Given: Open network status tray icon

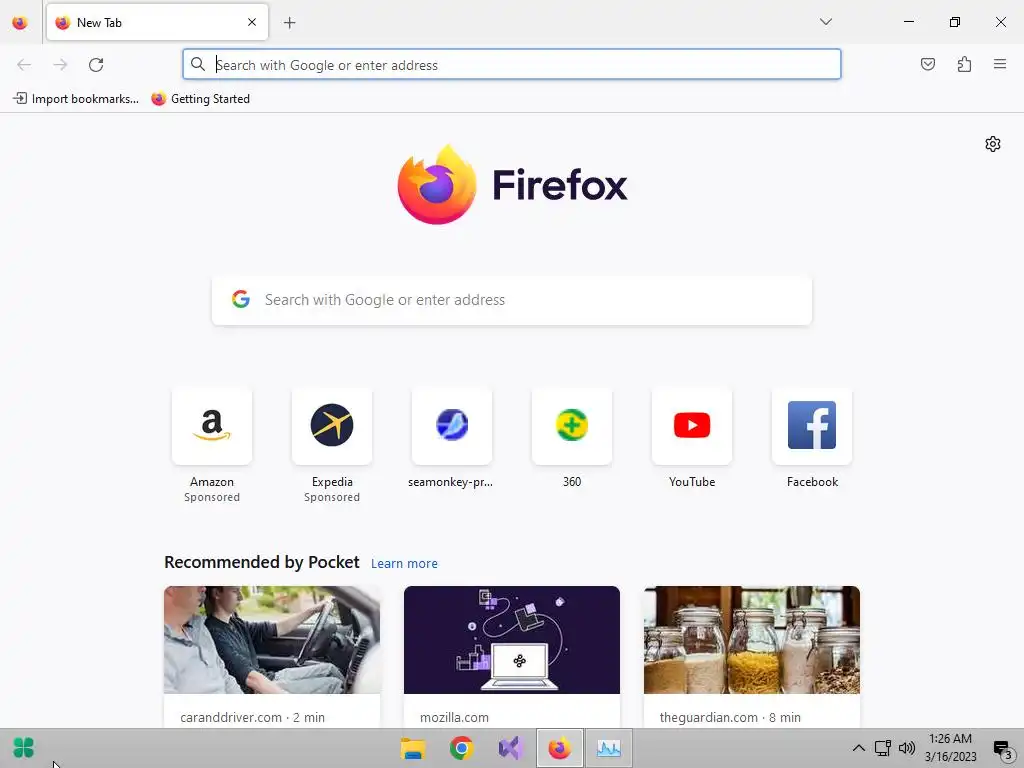Looking at the screenshot, I should [882, 748].
